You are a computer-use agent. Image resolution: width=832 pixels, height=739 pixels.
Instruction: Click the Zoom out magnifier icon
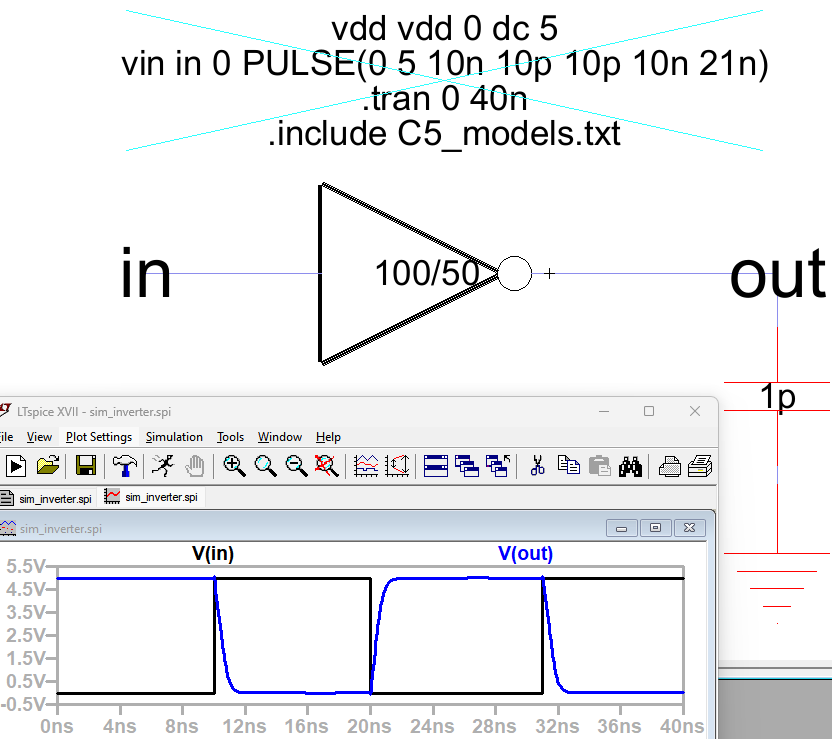296,465
